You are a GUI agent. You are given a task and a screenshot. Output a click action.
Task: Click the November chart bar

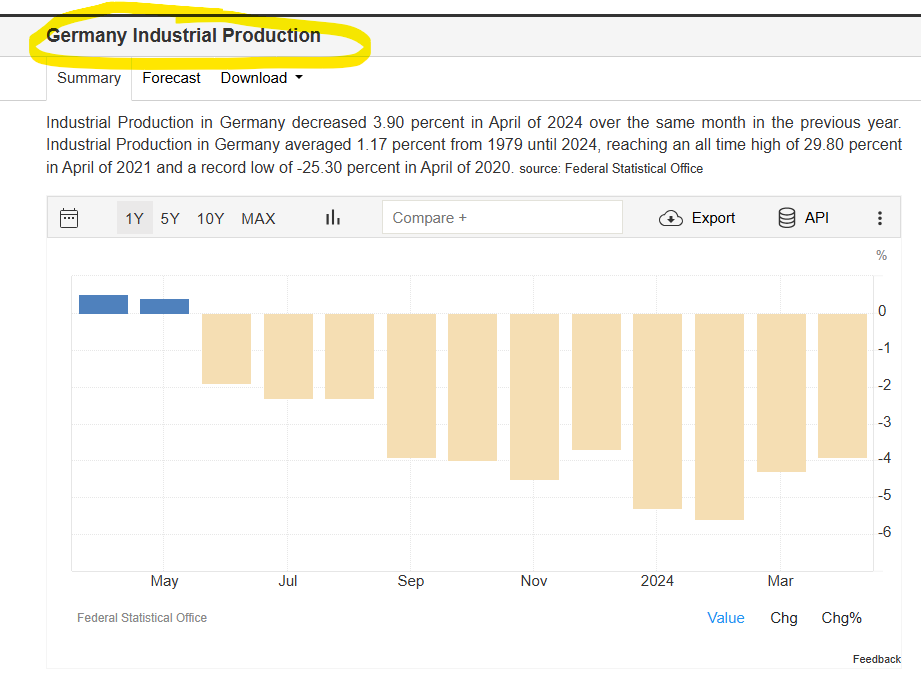click(x=534, y=397)
